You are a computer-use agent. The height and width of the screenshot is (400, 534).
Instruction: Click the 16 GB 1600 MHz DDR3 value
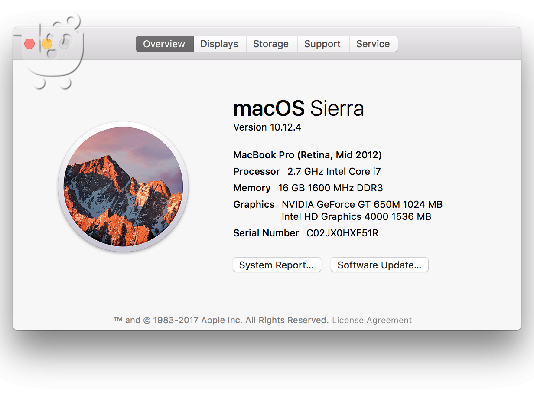point(331,188)
